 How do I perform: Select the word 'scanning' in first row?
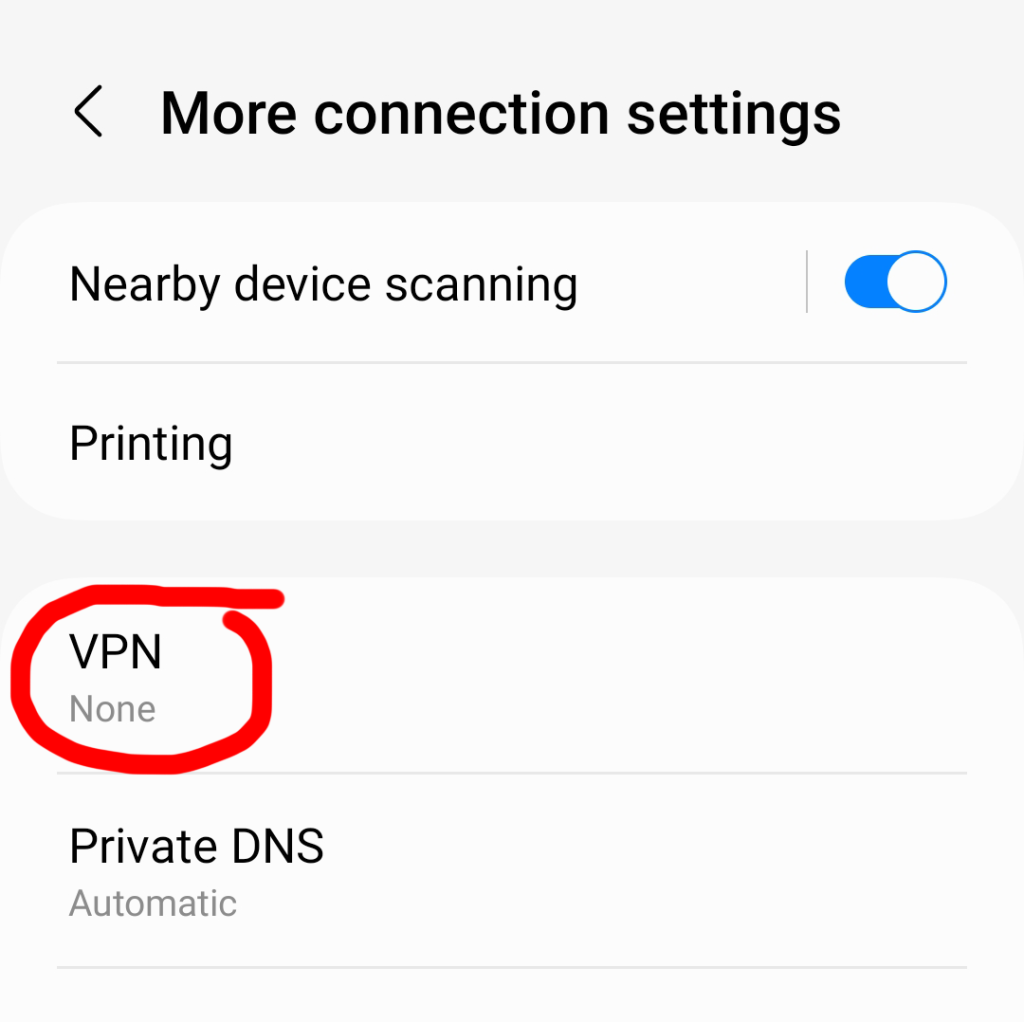[481, 287]
